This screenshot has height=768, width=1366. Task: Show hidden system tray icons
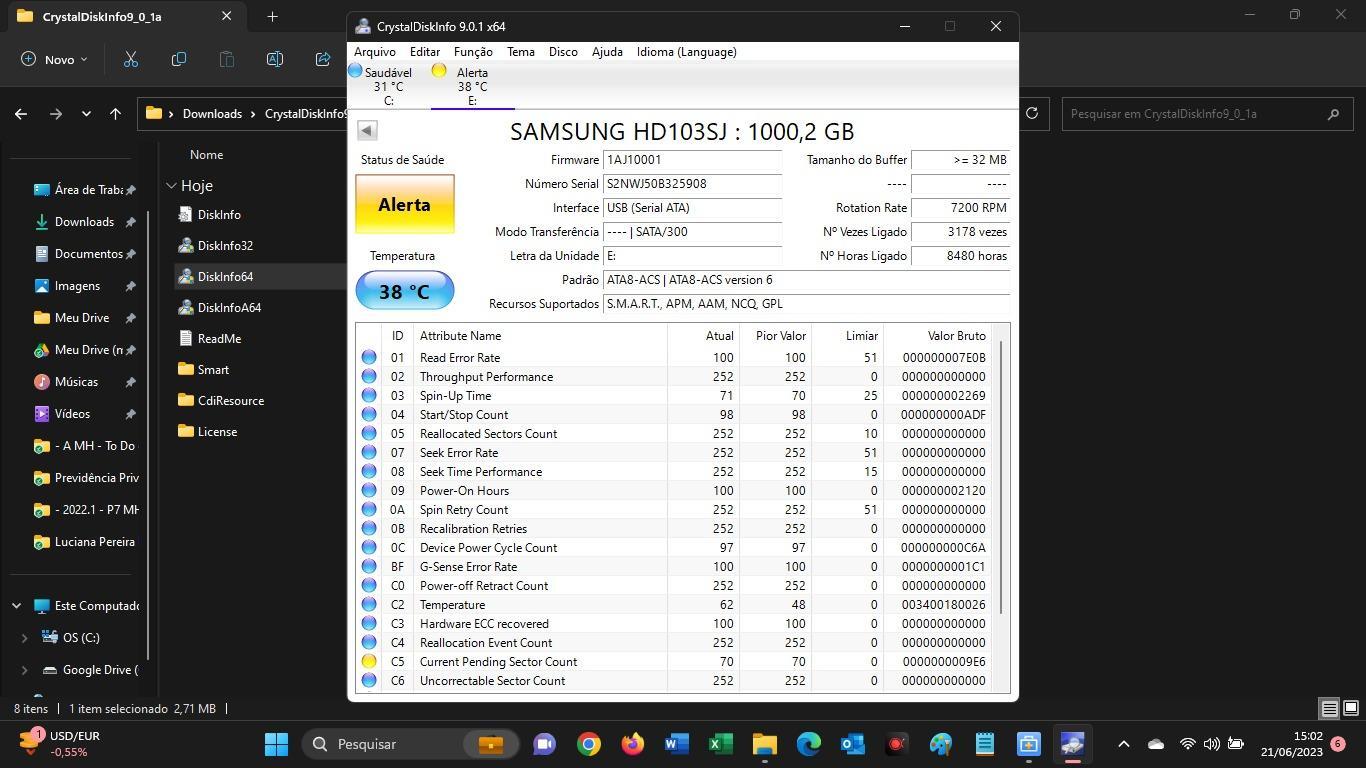[x=1123, y=744]
